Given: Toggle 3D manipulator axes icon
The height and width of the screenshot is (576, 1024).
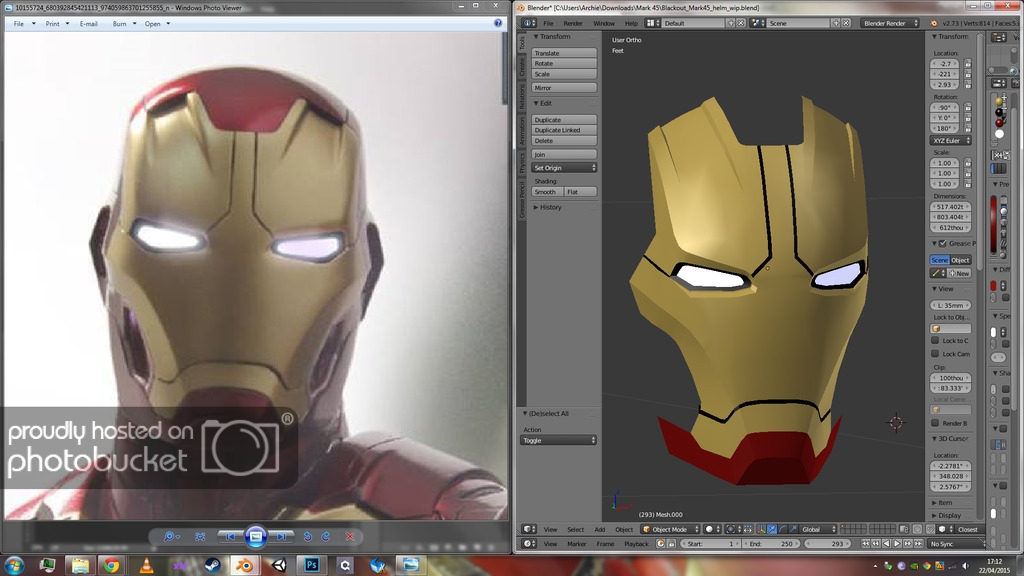Looking at the screenshot, I should (761, 529).
